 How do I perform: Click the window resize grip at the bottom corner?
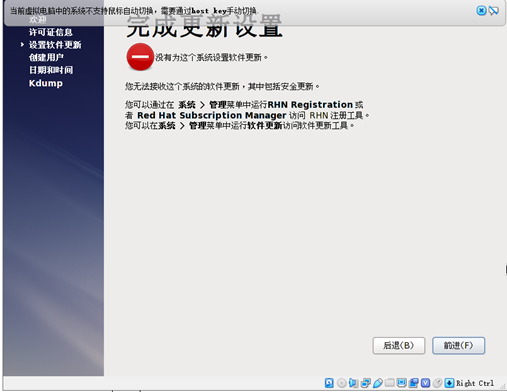click(502, 386)
